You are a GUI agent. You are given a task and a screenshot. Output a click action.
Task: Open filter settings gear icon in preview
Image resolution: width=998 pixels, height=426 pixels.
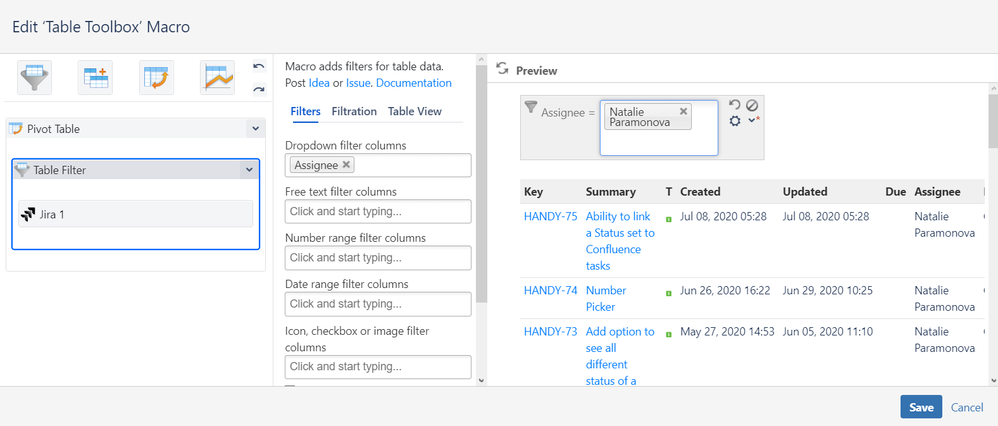point(735,120)
